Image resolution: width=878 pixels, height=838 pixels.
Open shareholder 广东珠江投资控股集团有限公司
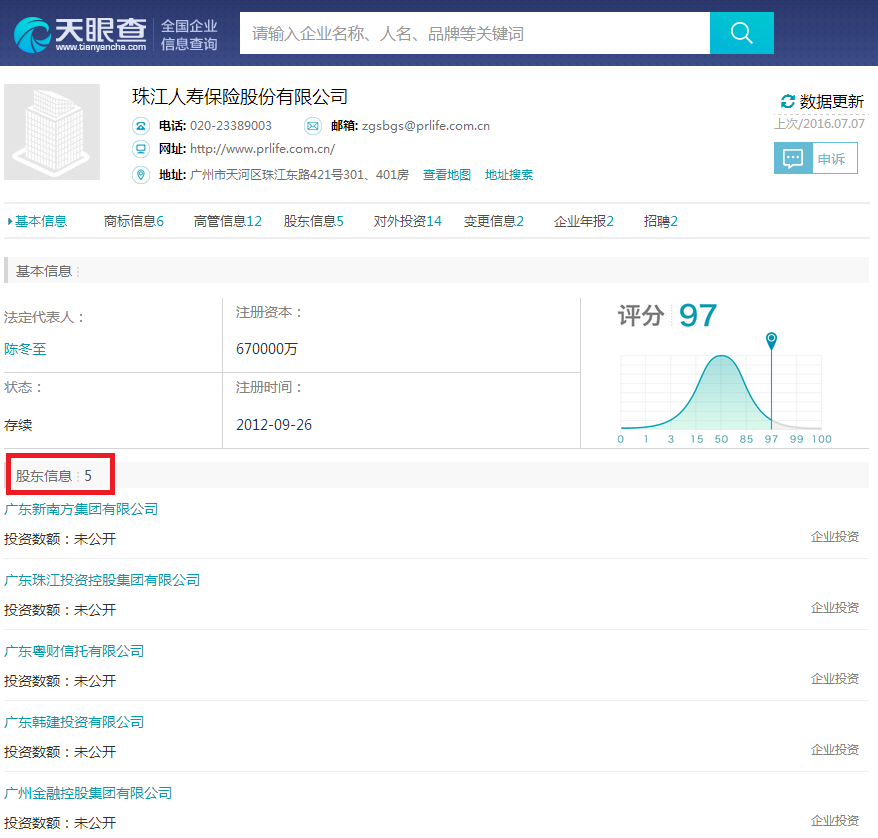[102, 580]
